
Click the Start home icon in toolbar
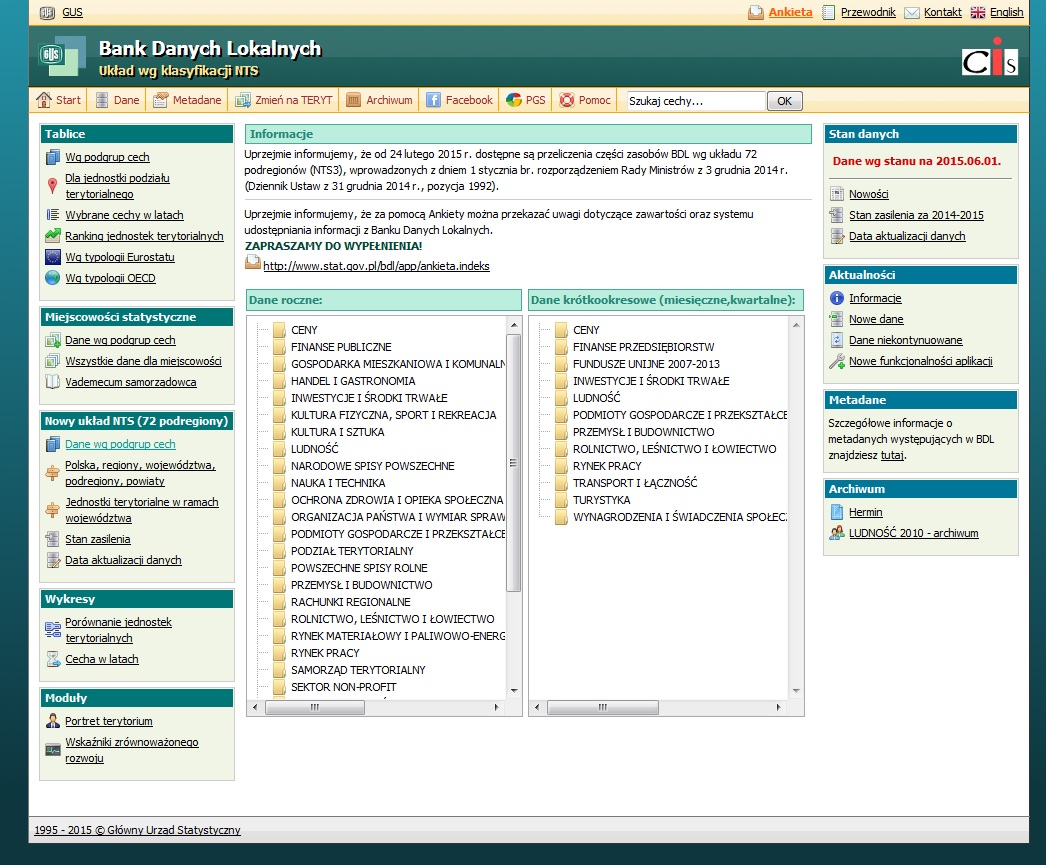pos(44,100)
